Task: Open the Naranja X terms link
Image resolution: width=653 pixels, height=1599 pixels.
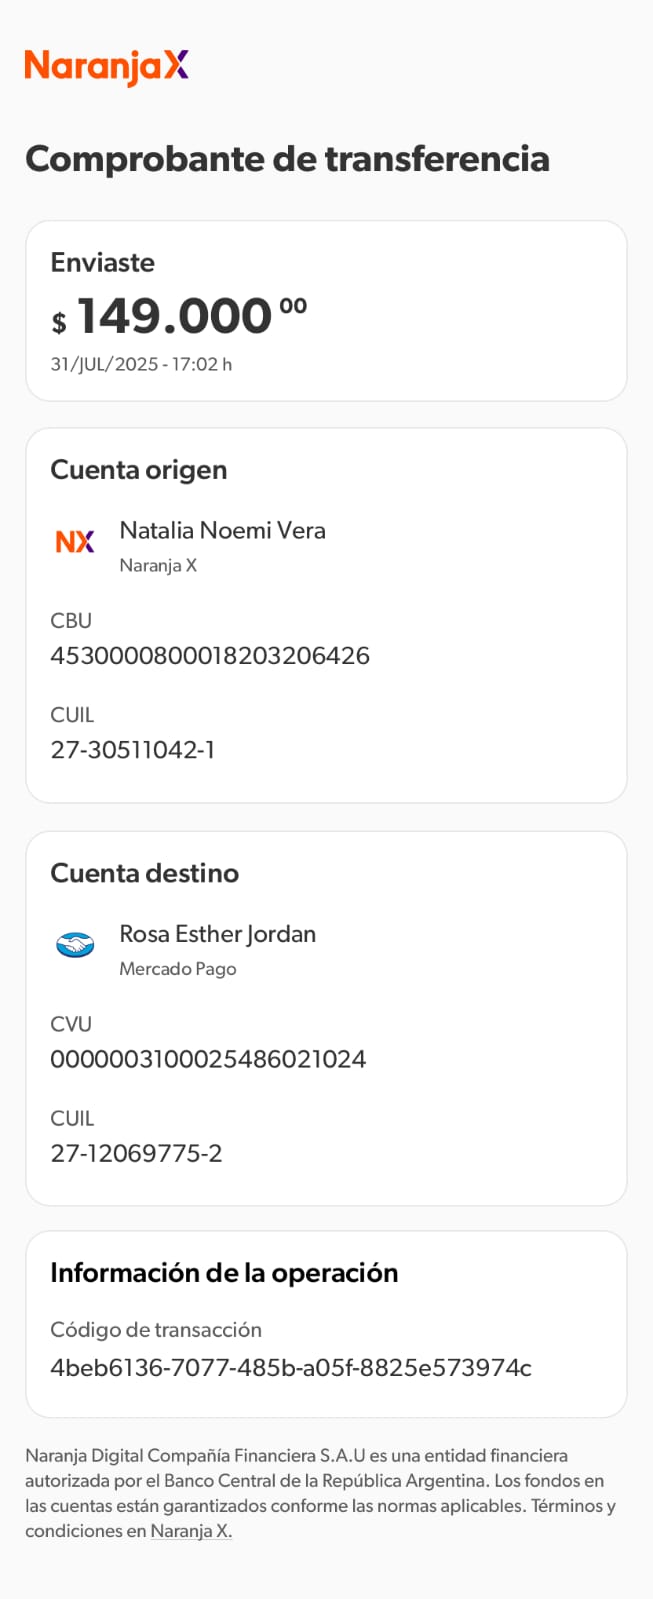Action: pos(191,1531)
